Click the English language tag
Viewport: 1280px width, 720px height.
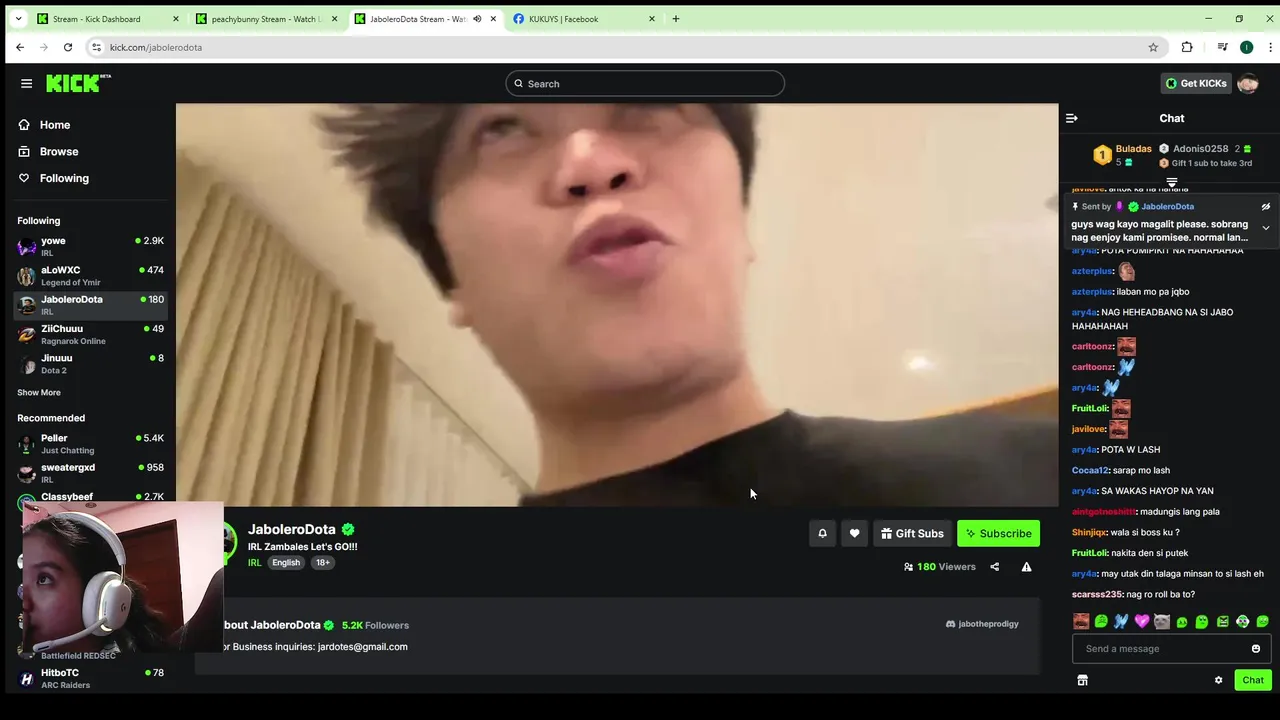pos(286,563)
